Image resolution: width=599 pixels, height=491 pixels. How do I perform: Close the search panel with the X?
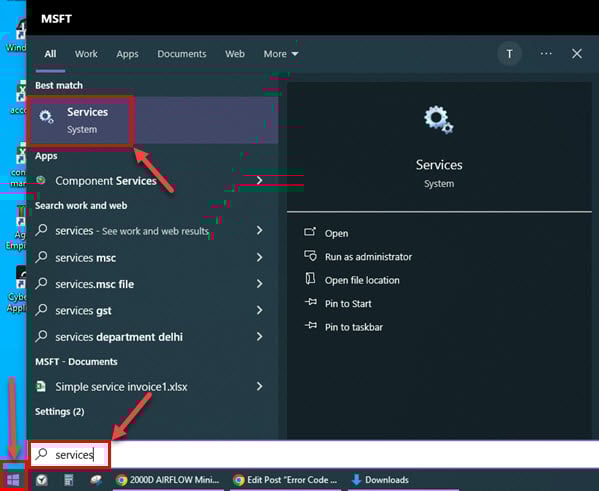pyautogui.click(x=577, y=53)
